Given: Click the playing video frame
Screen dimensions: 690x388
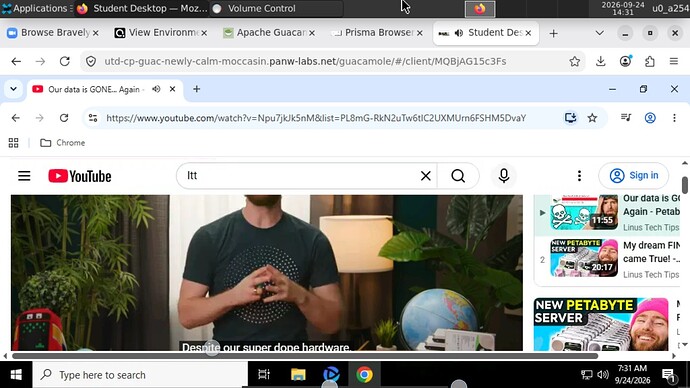Looking at the screenshot, I should [x=267, y=273].
